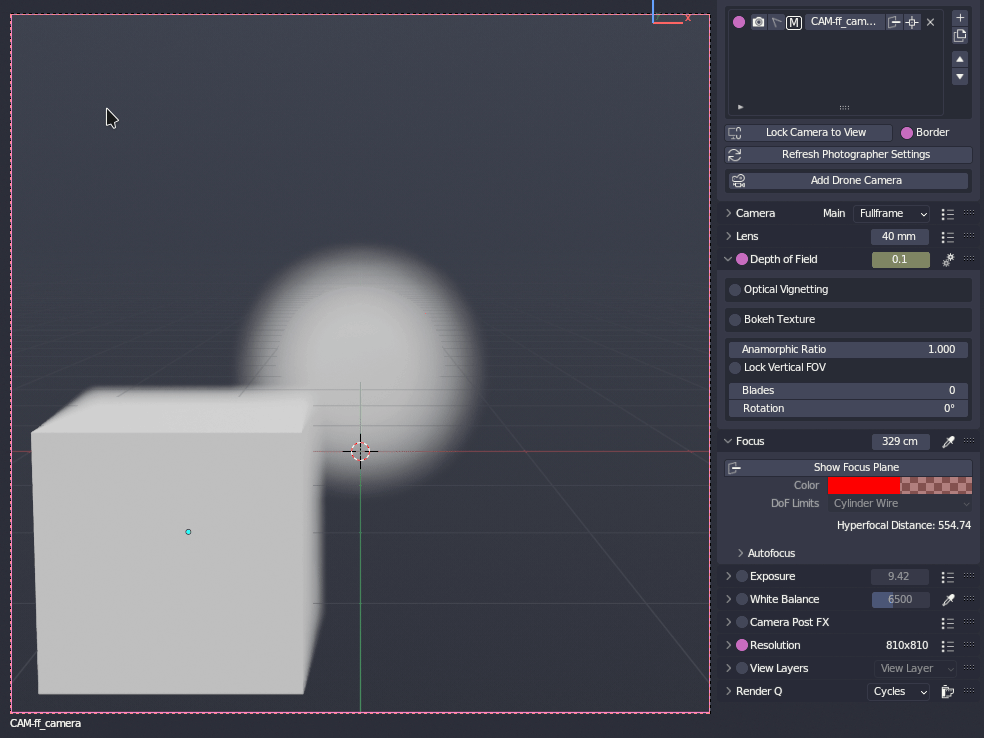Open Exposure presets list icon
Image resolution: width=984 pixels, height=738 pixels.
pos(948,577)
